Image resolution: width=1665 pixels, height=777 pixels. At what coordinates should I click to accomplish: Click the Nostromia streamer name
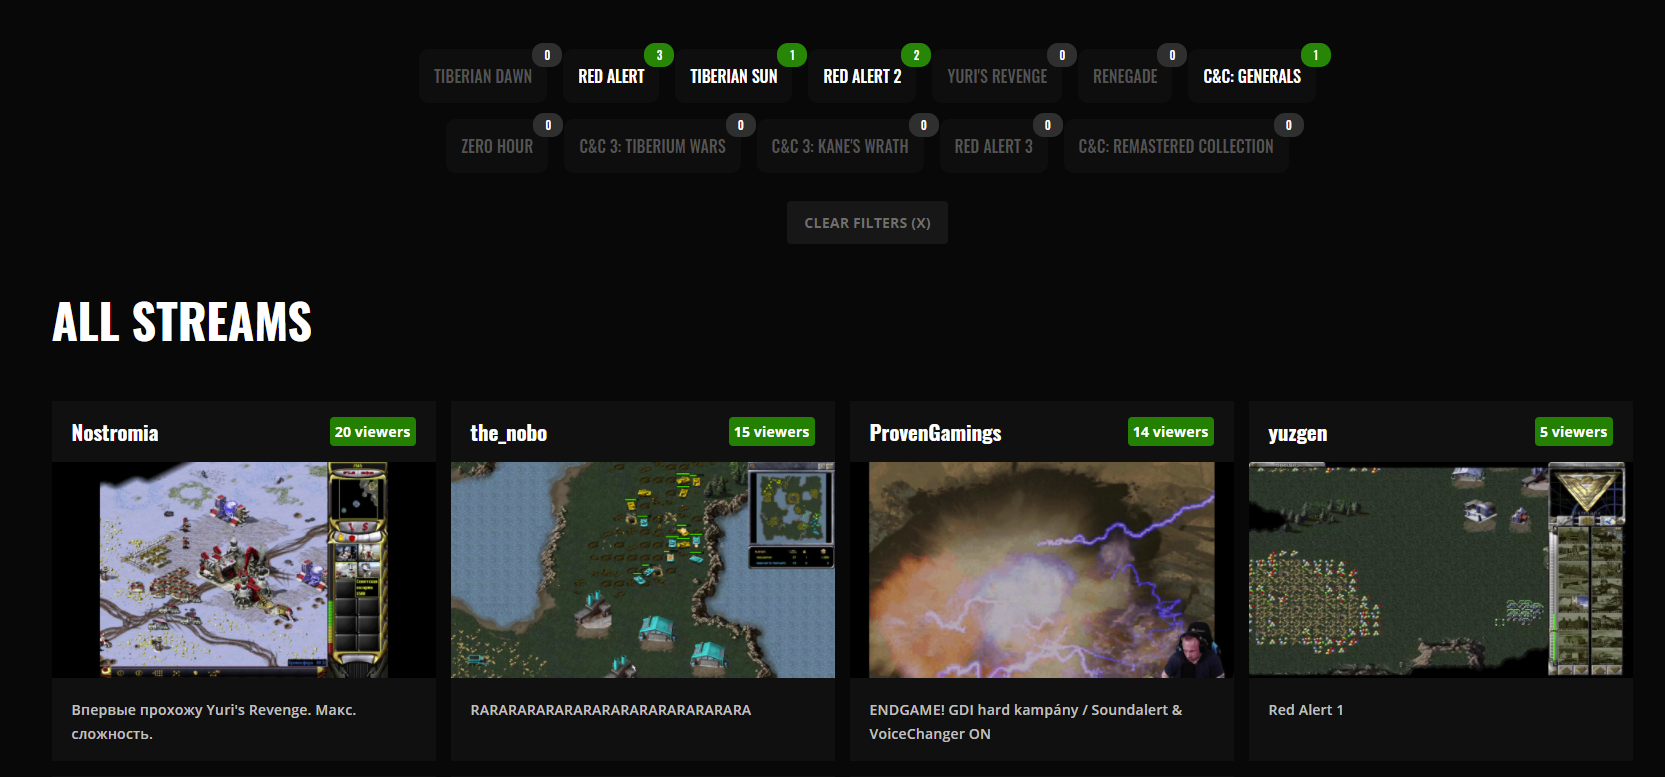pos(115,433)
